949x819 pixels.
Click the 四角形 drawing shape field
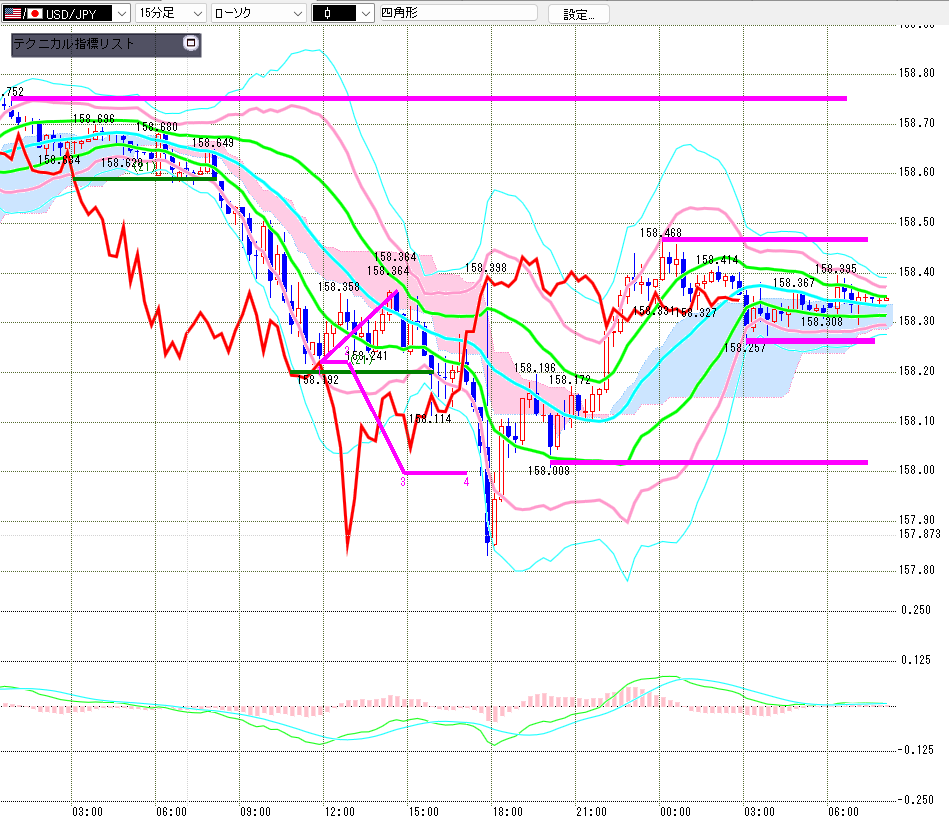458,13
